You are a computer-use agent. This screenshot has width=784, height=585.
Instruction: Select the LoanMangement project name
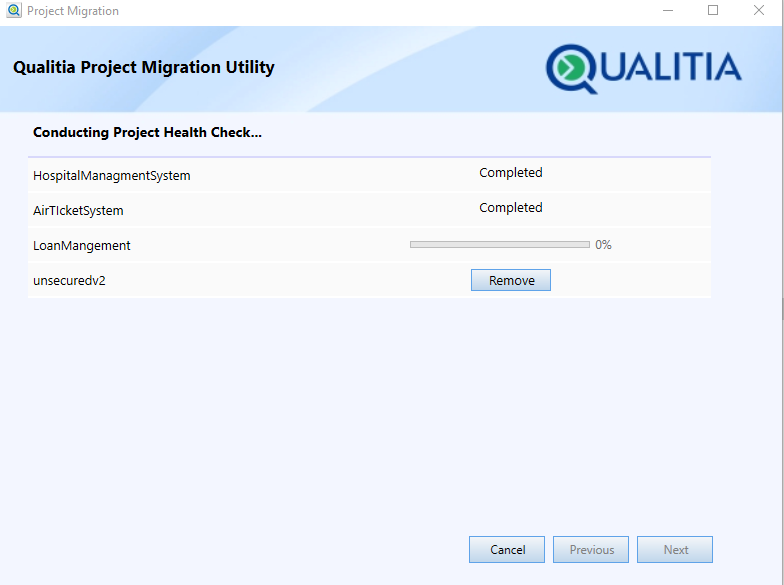click(82, 246)
